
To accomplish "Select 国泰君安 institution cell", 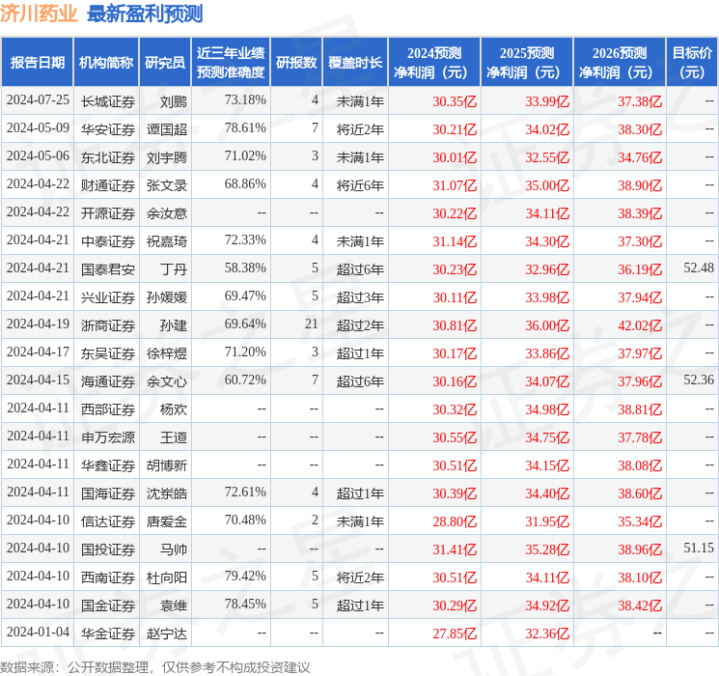I will (108, 269).
